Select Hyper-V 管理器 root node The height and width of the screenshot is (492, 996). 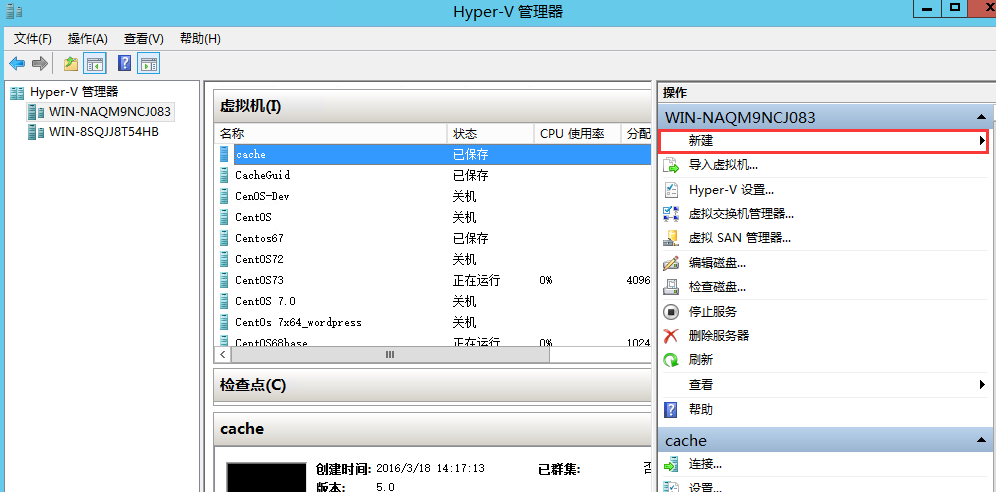(x=74, y=93)
